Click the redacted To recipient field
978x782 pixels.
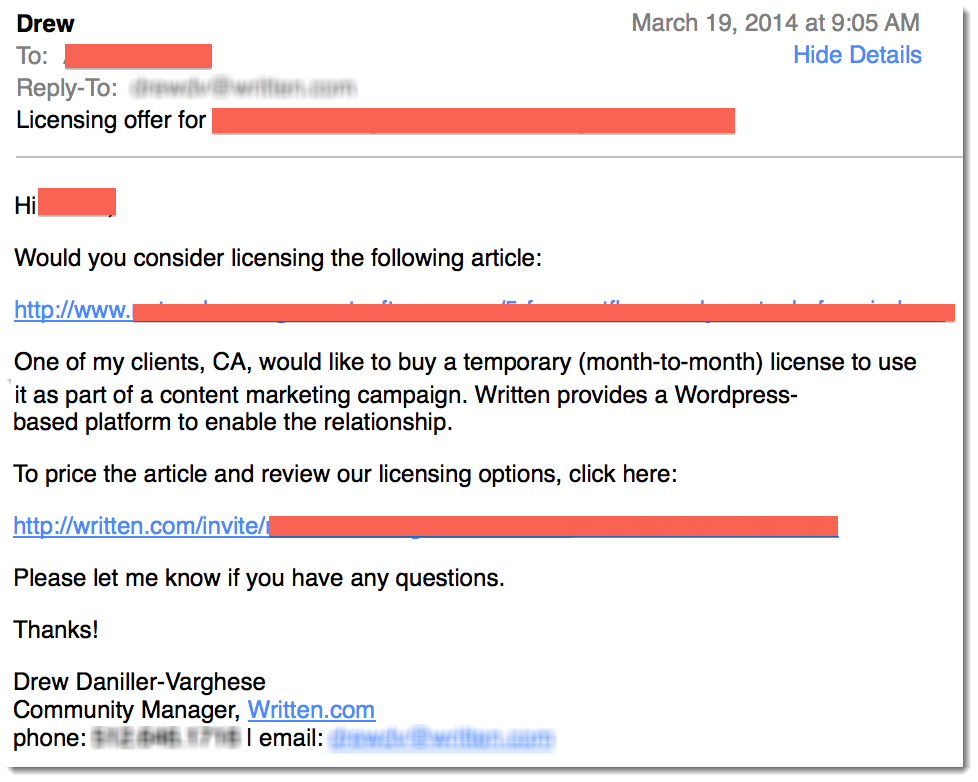click(138, 56)
